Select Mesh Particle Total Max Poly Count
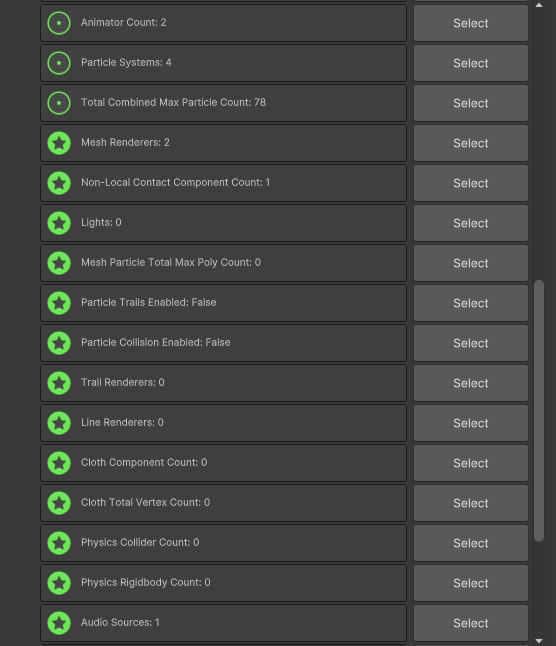 coord(471,263)
